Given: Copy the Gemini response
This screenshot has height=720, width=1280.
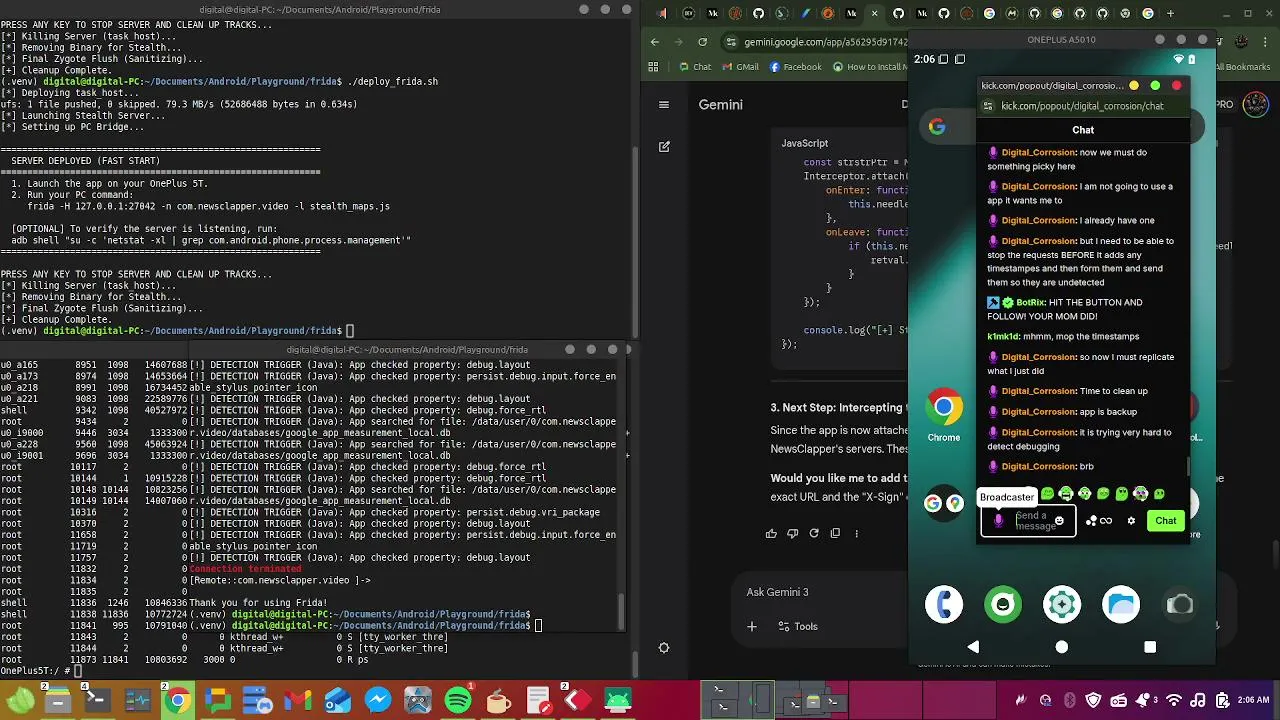Looking at the screenshot, I should click(x=835, y=533).
